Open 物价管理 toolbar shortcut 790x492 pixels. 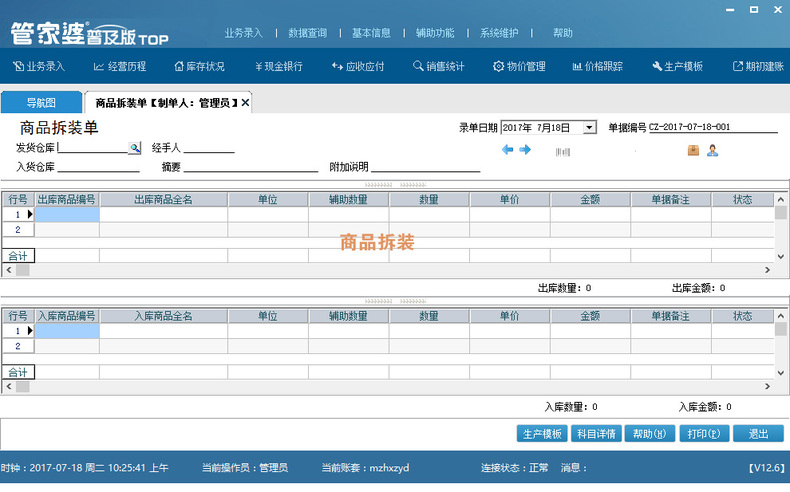pyautogui.click(x=519, y=66)
